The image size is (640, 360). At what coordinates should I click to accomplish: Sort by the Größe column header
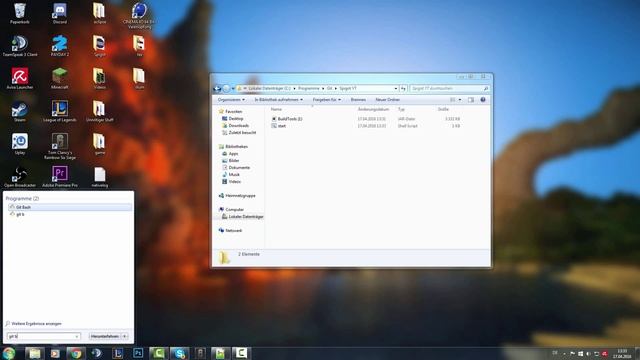tap(443, 109)
